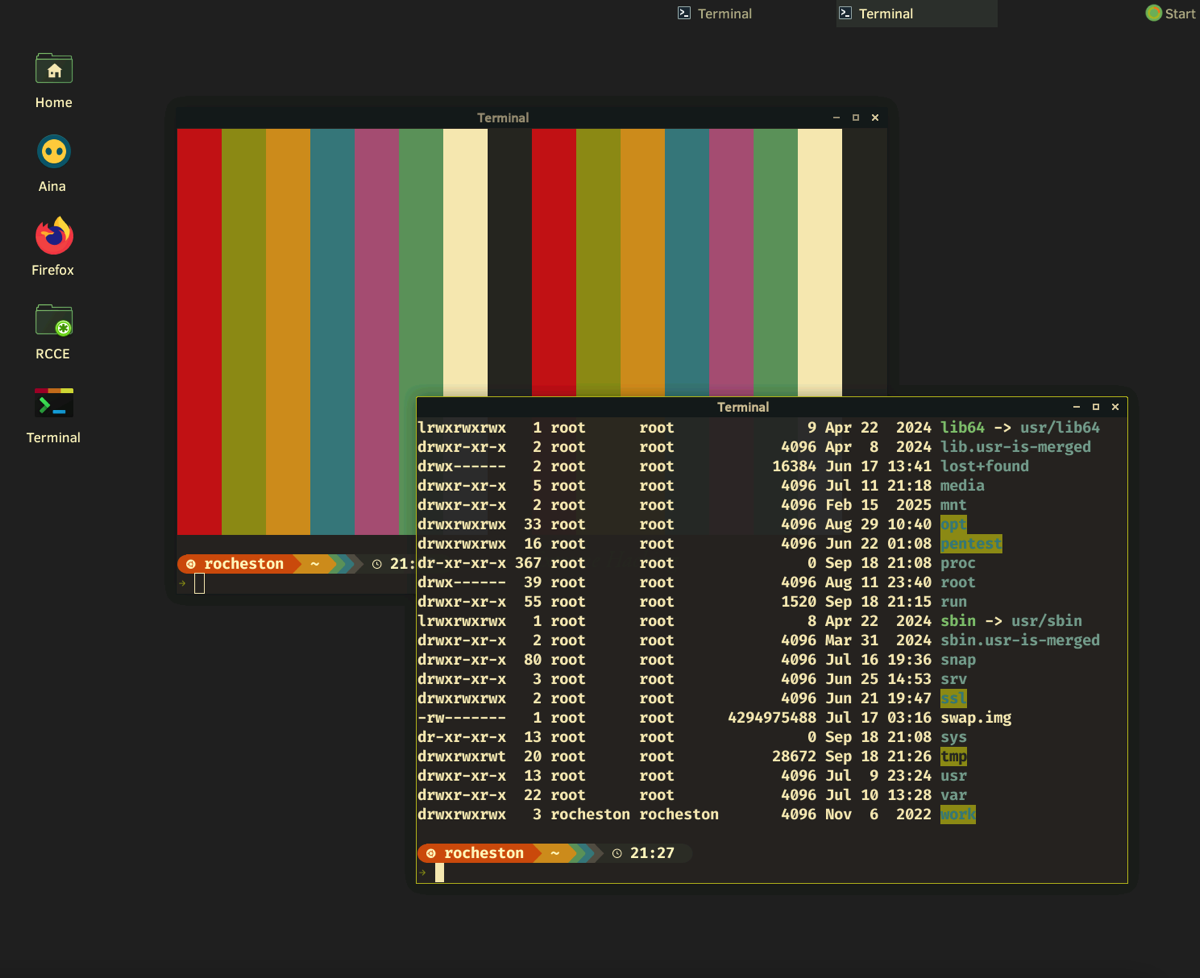Minimize the color-stripe Terminal window
The image size is (1200, 978).
(x=836, y=118)
